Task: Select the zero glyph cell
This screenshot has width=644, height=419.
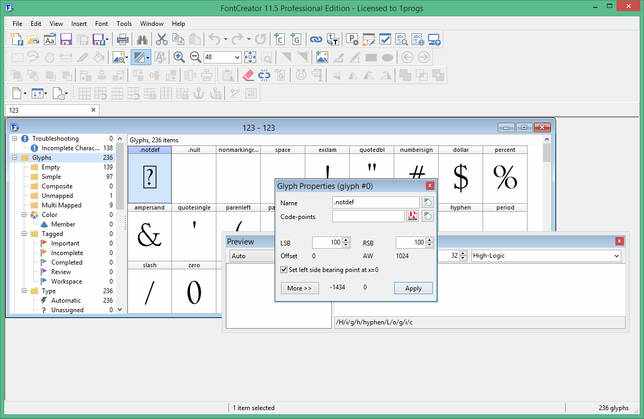Action: 194,288
